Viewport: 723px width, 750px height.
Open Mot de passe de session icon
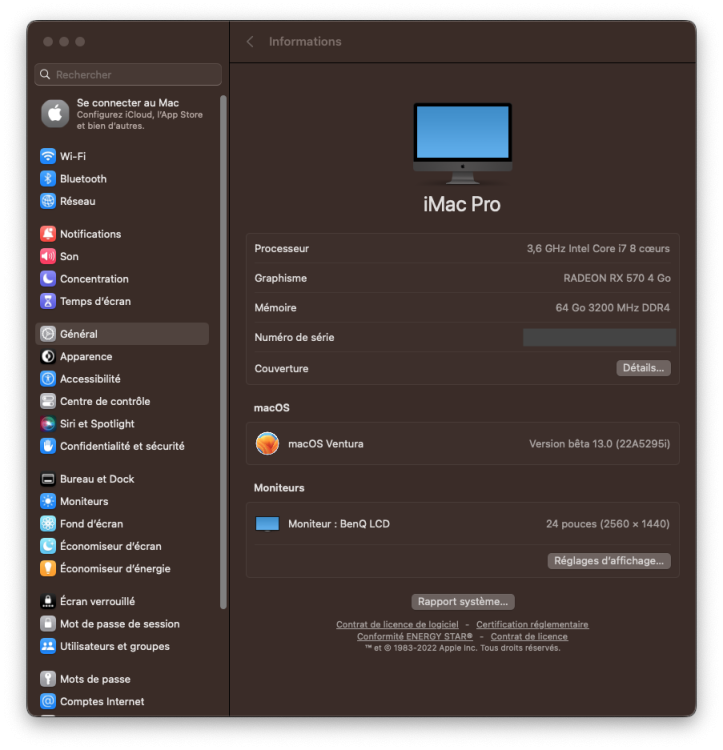(x=48, y=624)
